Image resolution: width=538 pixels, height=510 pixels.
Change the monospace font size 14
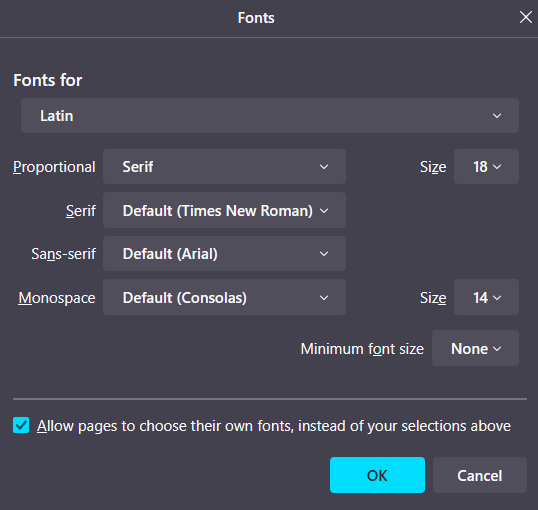tap(486, 297)
